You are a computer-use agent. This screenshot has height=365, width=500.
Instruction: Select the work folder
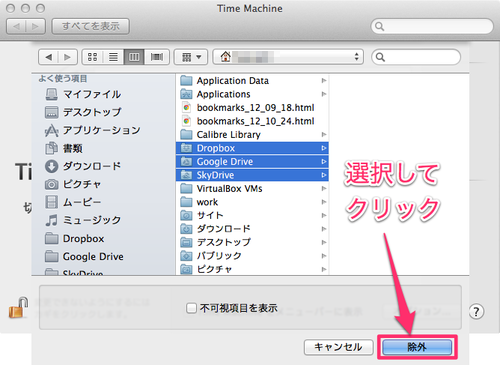pyautogui.click(x=252, y=202)
